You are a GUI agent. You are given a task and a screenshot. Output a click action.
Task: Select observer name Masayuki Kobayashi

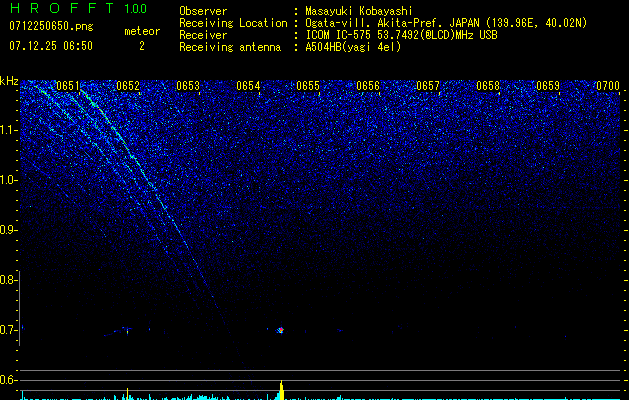tap(359, 11)
